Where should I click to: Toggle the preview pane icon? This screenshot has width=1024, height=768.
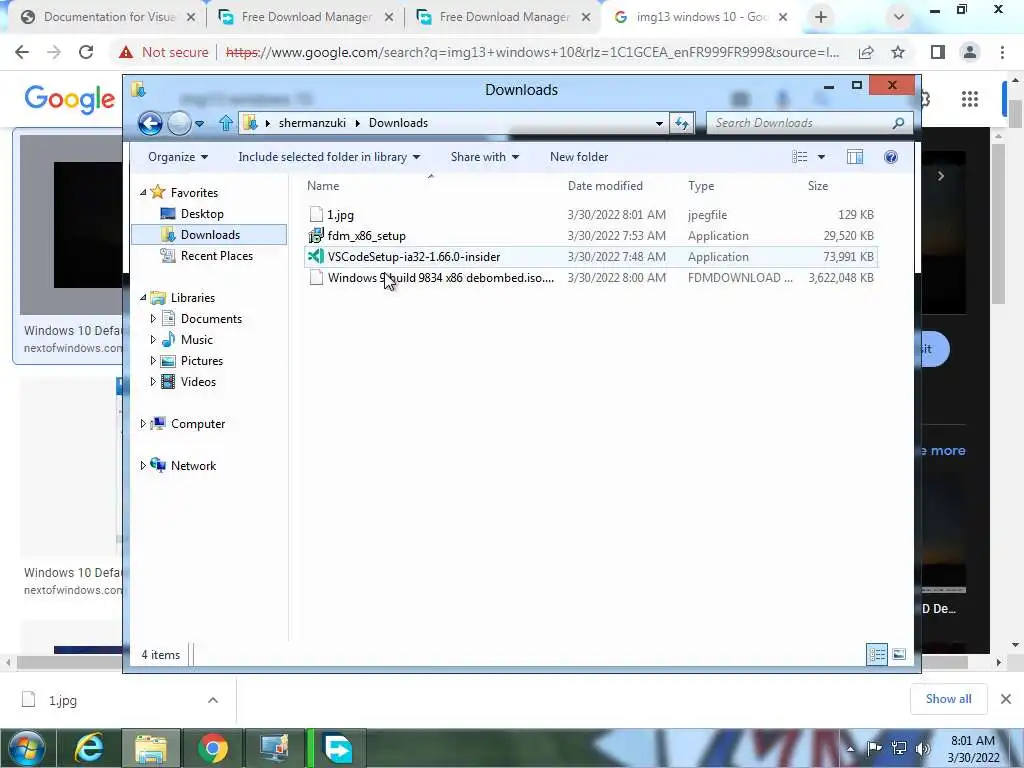(x=855, y=157)
